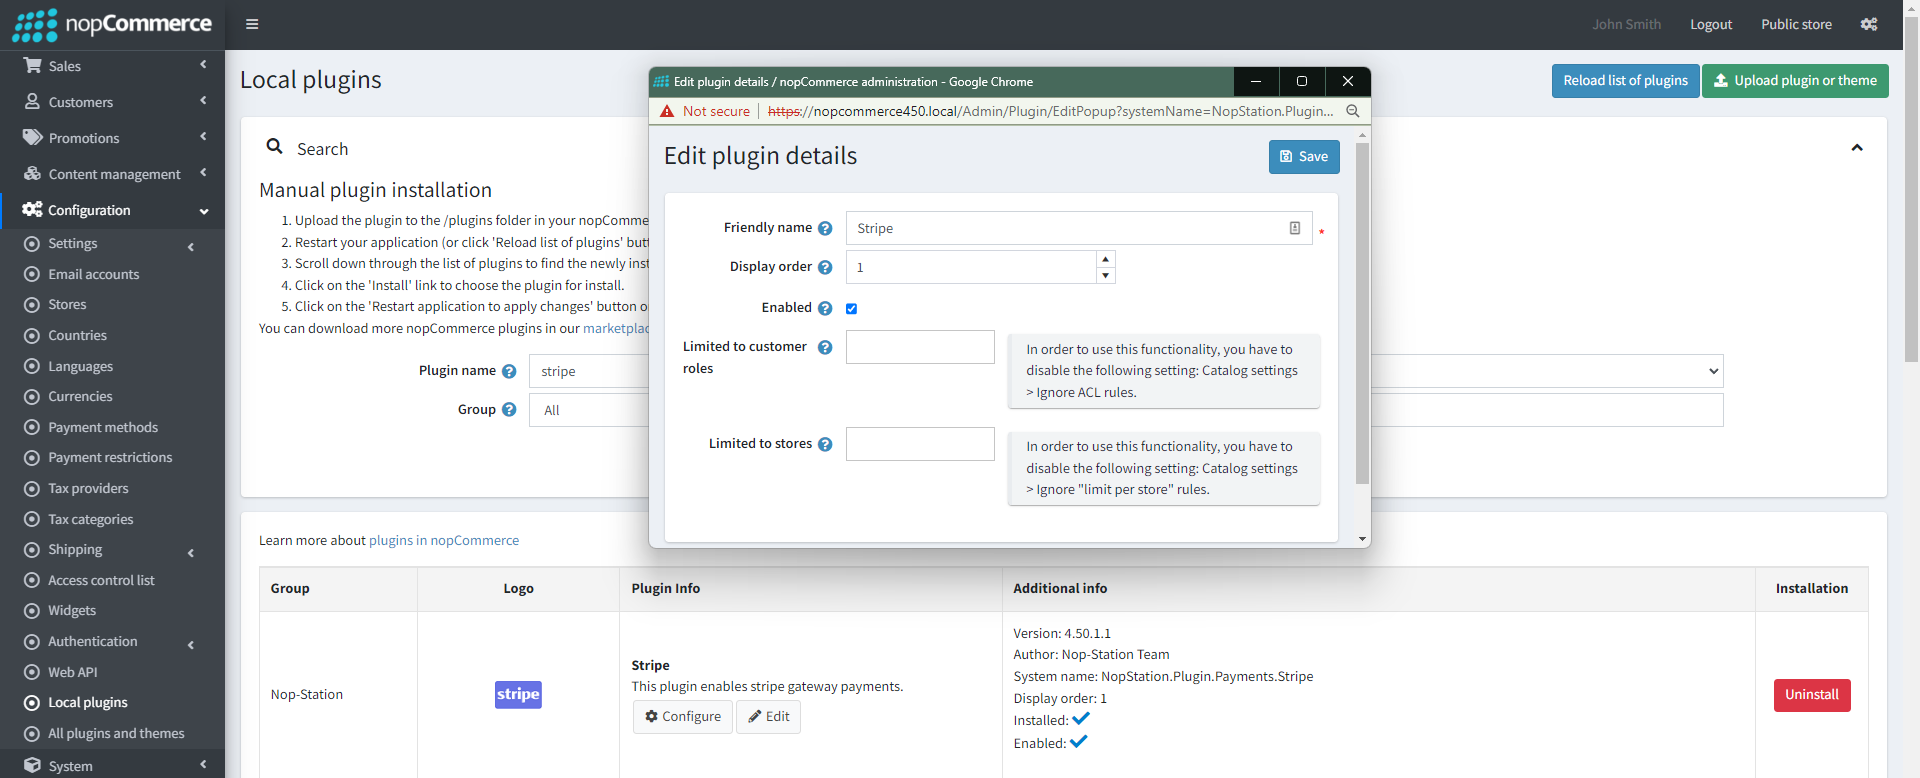This screenshot has width=1920, height=778.
Task: Click the Promotions tags icon
Action: (32, 137)
